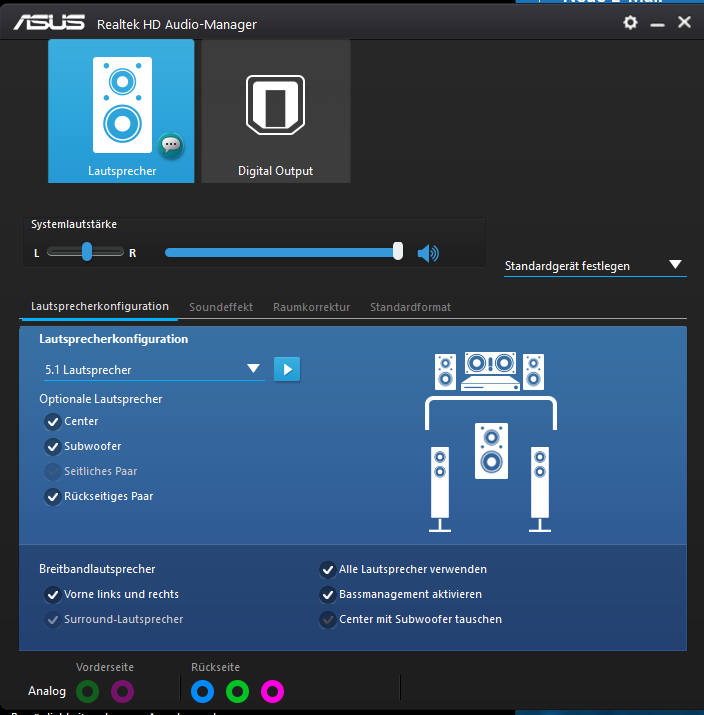704x715 pixels.
Task: Open the Standardgerät festlegen dropdown
Action: pyautogui.click(x=595, y=266)
